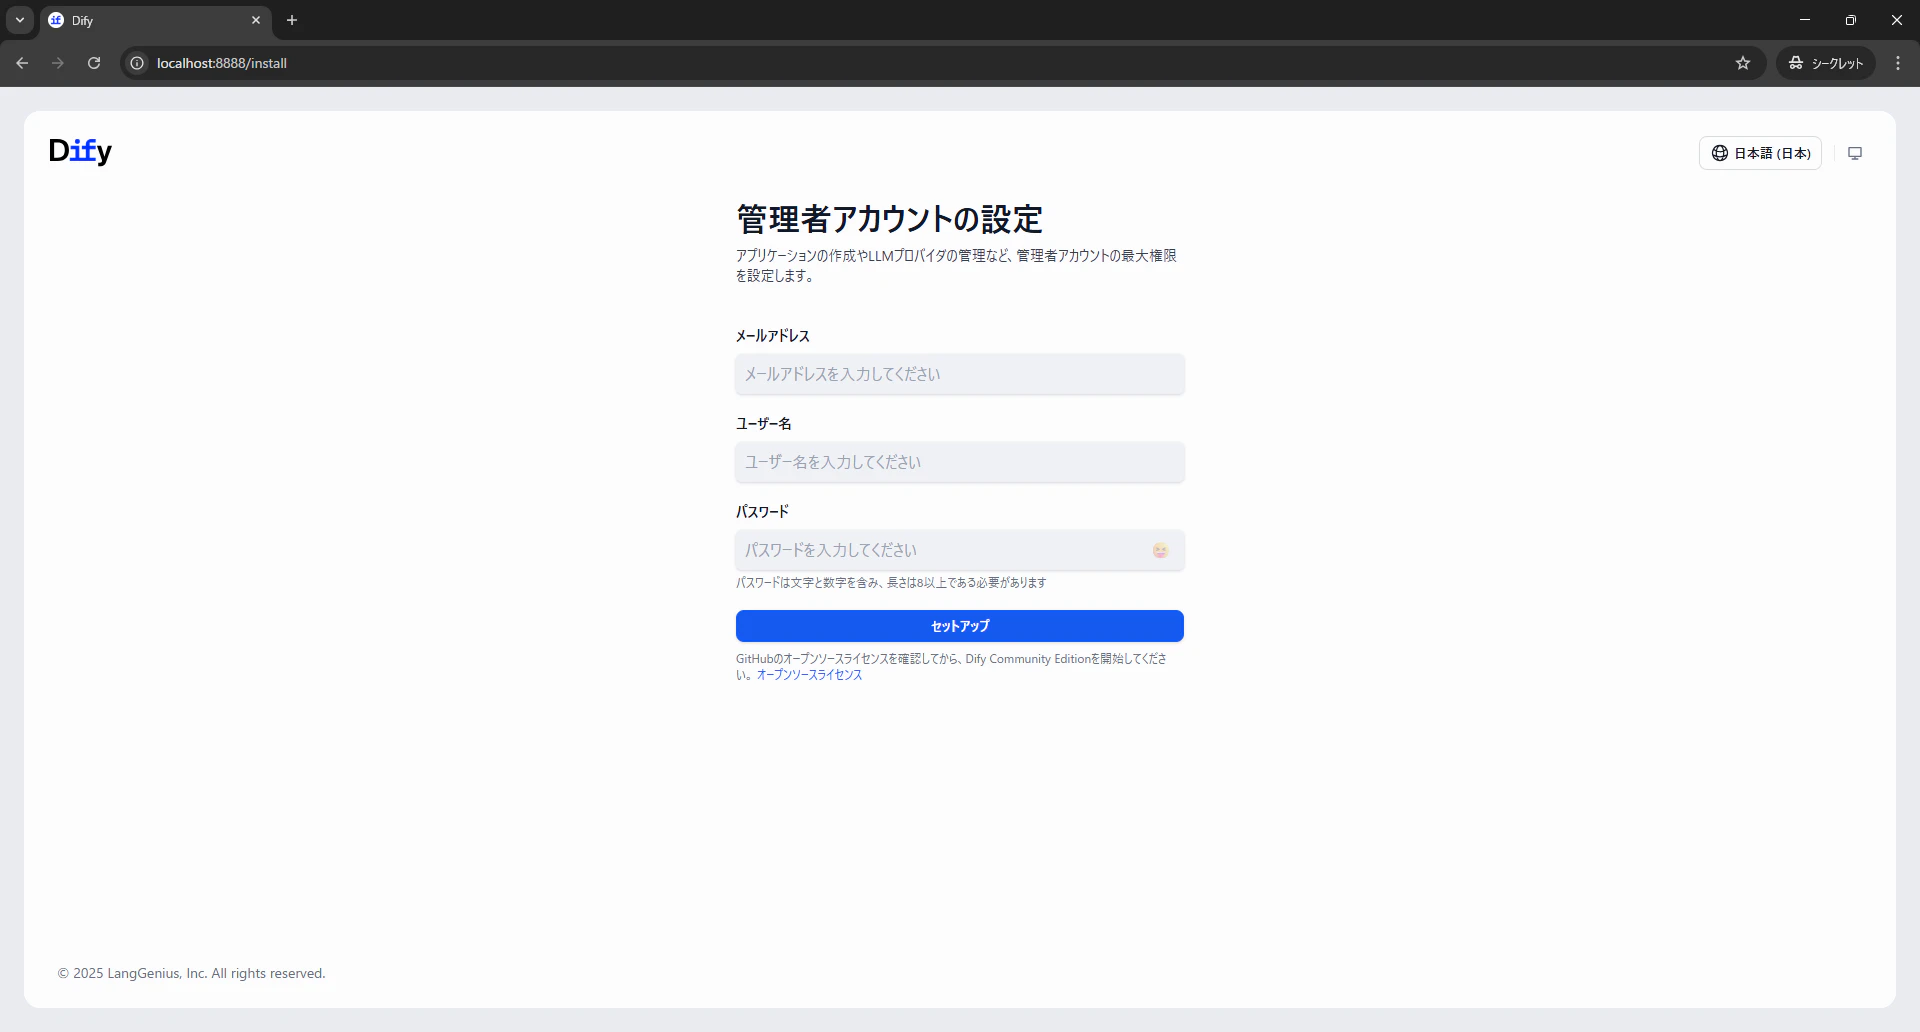Click the シークレット incognito indicator
This screenshot has width=1920, height=1032.
coord(1826,63)
